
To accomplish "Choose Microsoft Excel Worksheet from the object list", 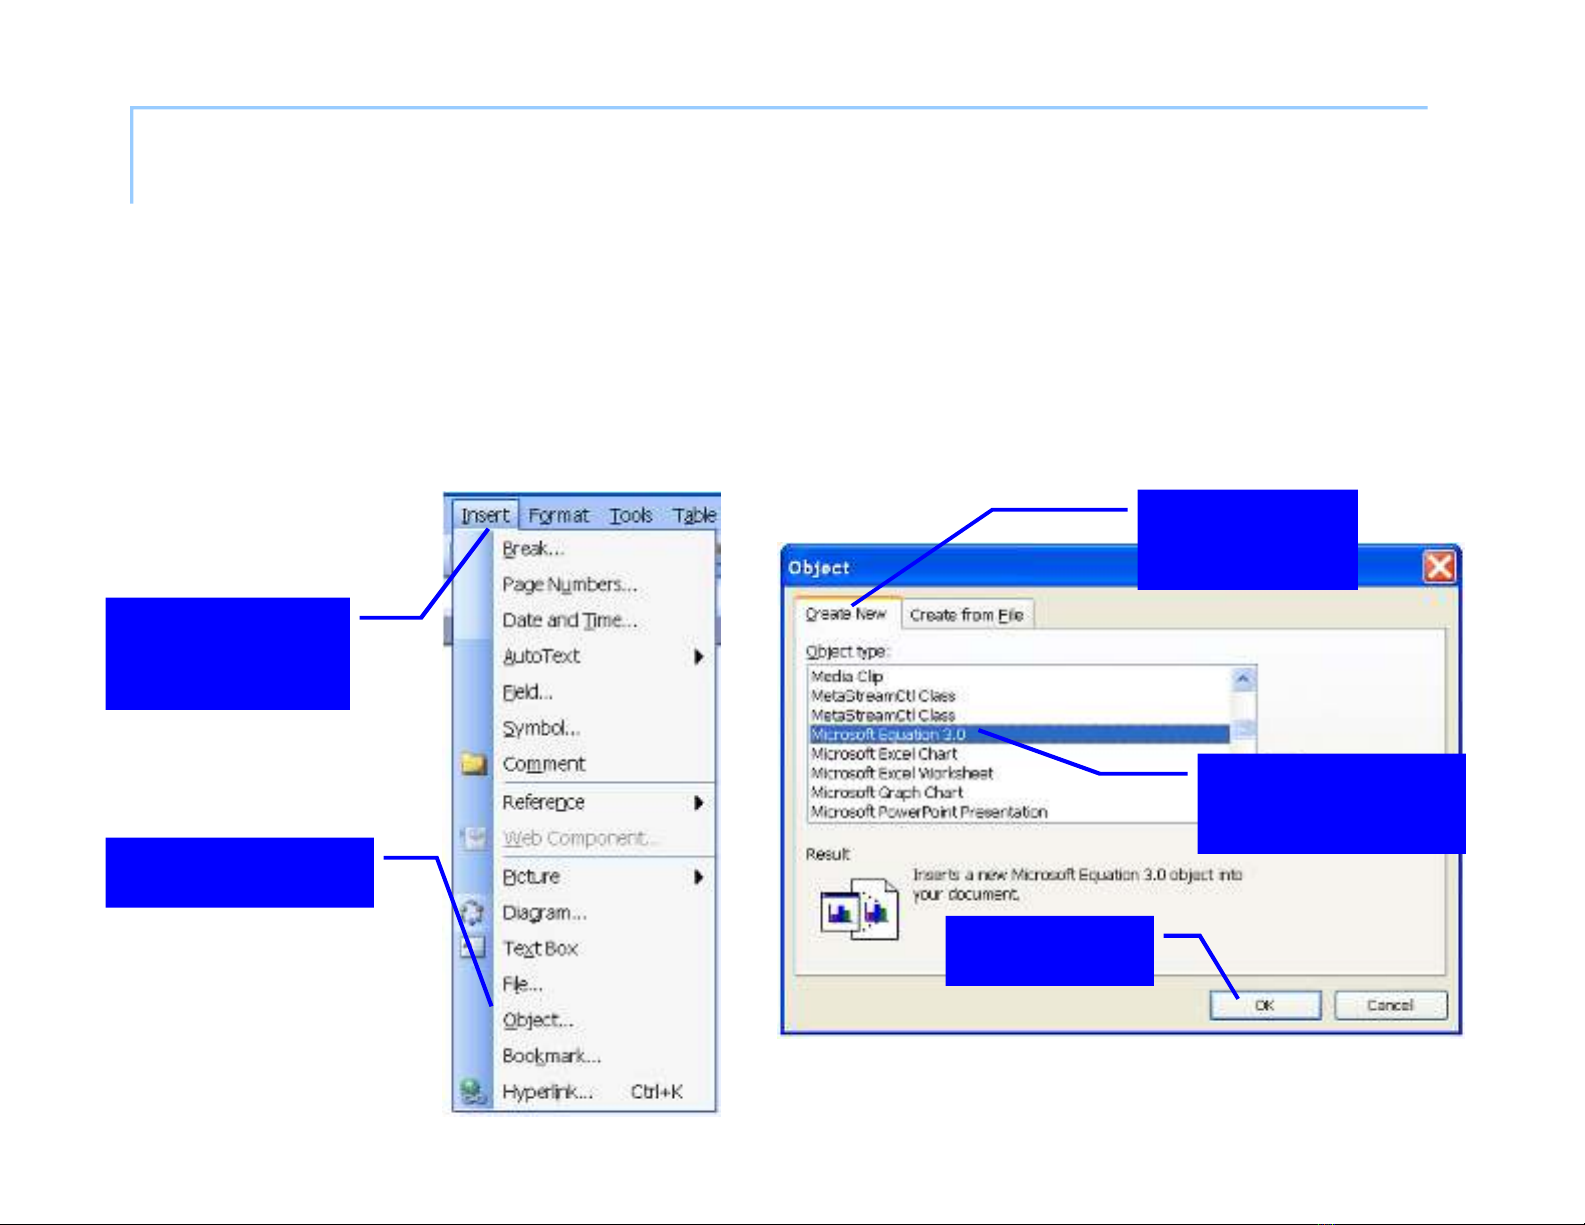I will [901, 773].
